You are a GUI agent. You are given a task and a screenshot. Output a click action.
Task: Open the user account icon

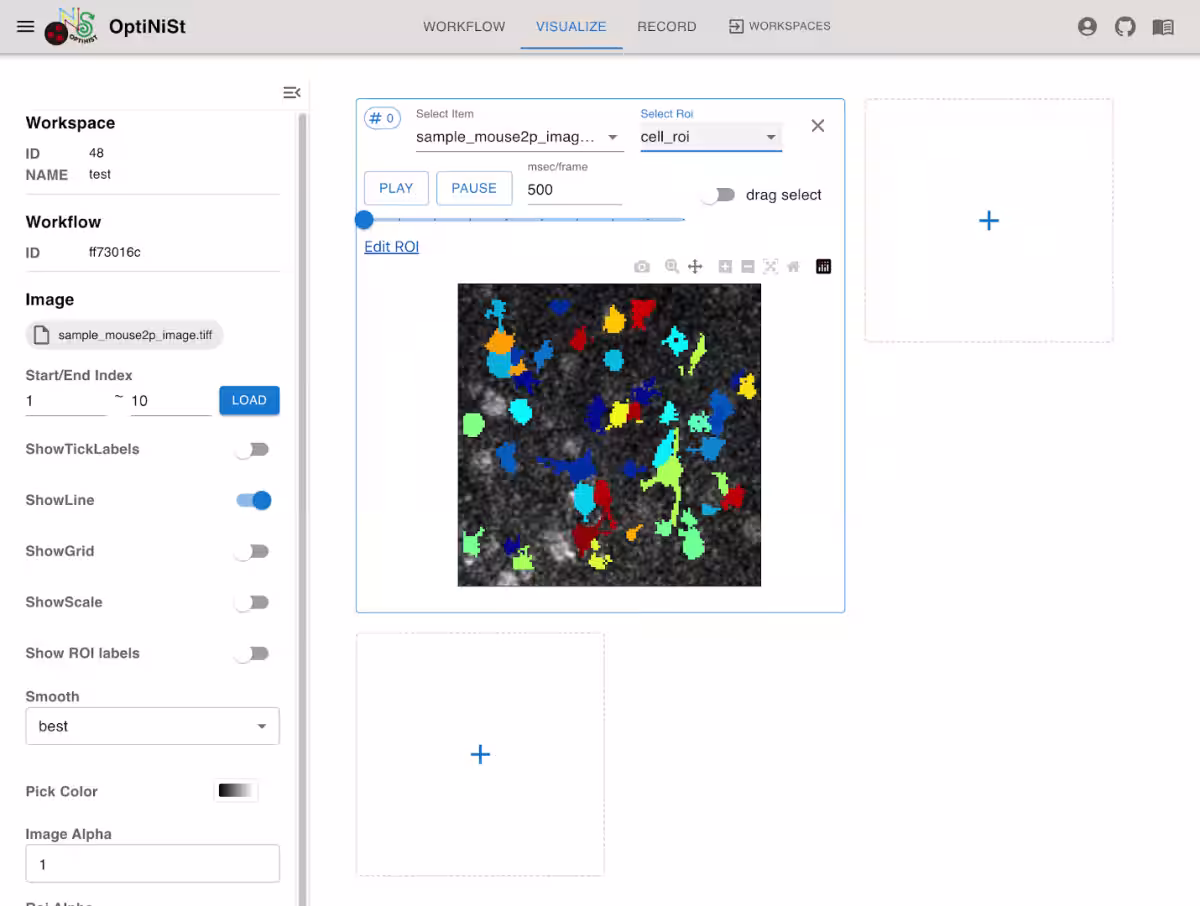click(1087, 27)
